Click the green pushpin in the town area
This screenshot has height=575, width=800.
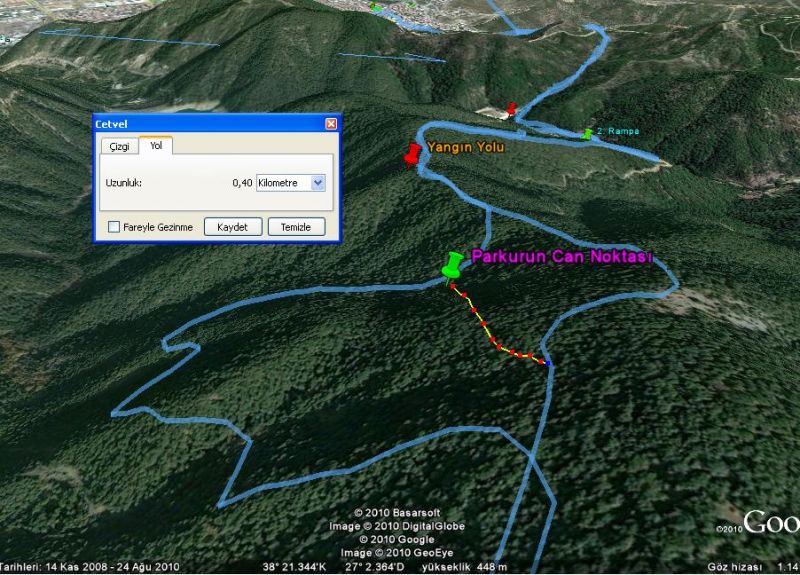(x=376, y=7)
